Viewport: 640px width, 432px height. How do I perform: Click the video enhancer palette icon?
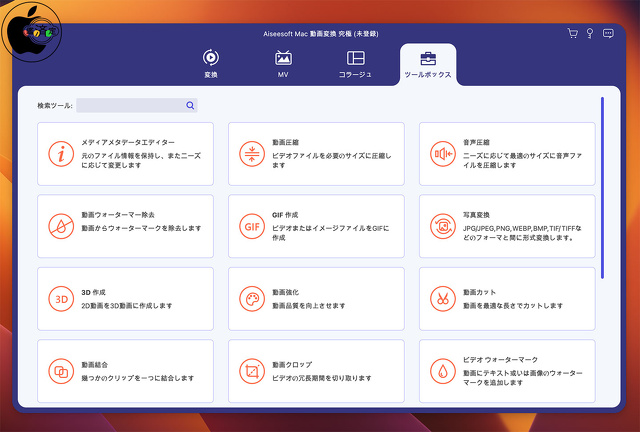pyautogui.click(x=252, y=299)
